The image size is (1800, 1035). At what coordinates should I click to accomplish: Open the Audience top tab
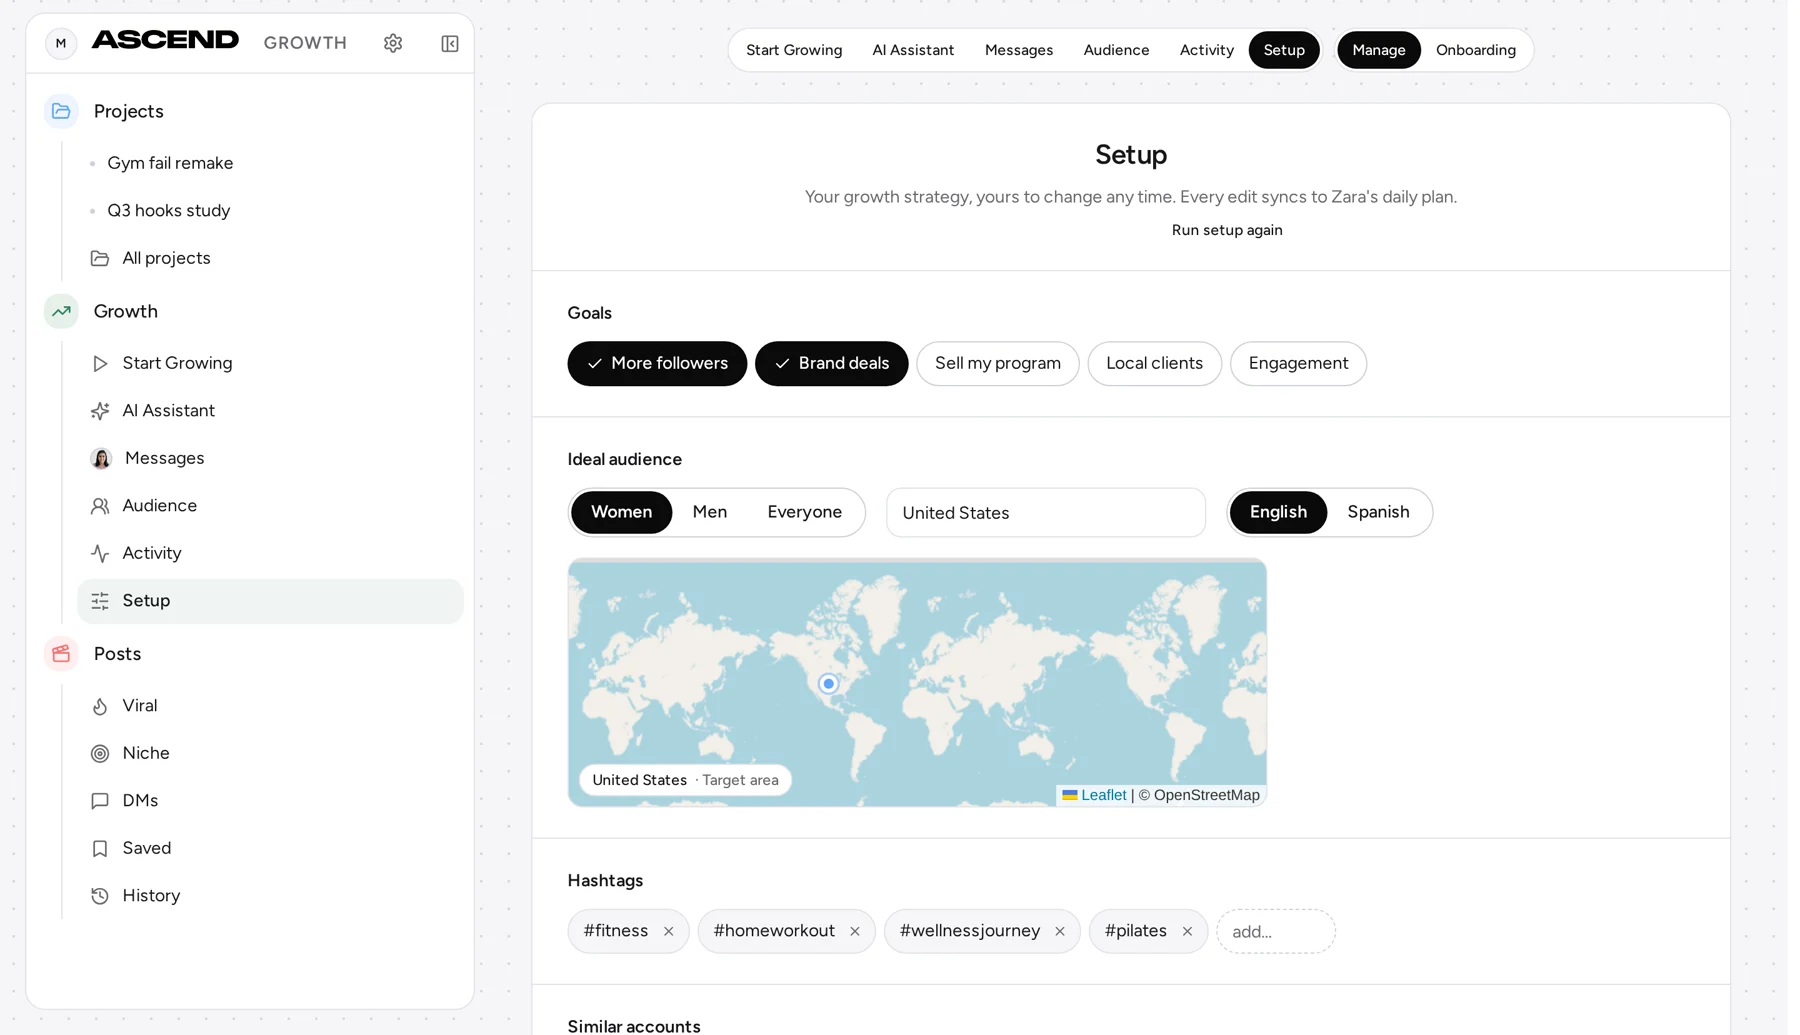tap(1116, 50)
